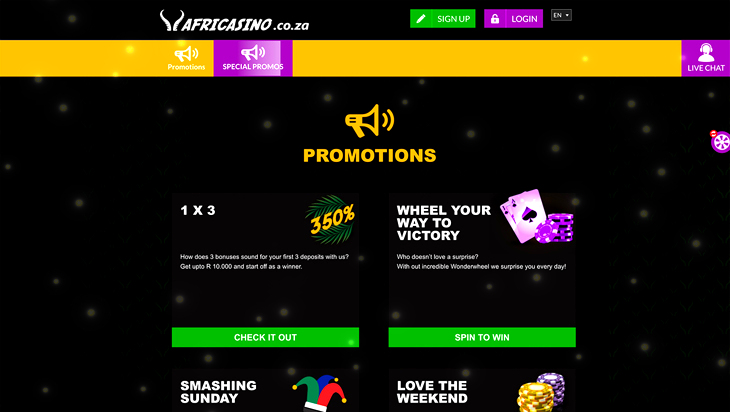Select the 1 X 3 promotion title
This screenshot has width=730, height=412.
pos(198,210)
